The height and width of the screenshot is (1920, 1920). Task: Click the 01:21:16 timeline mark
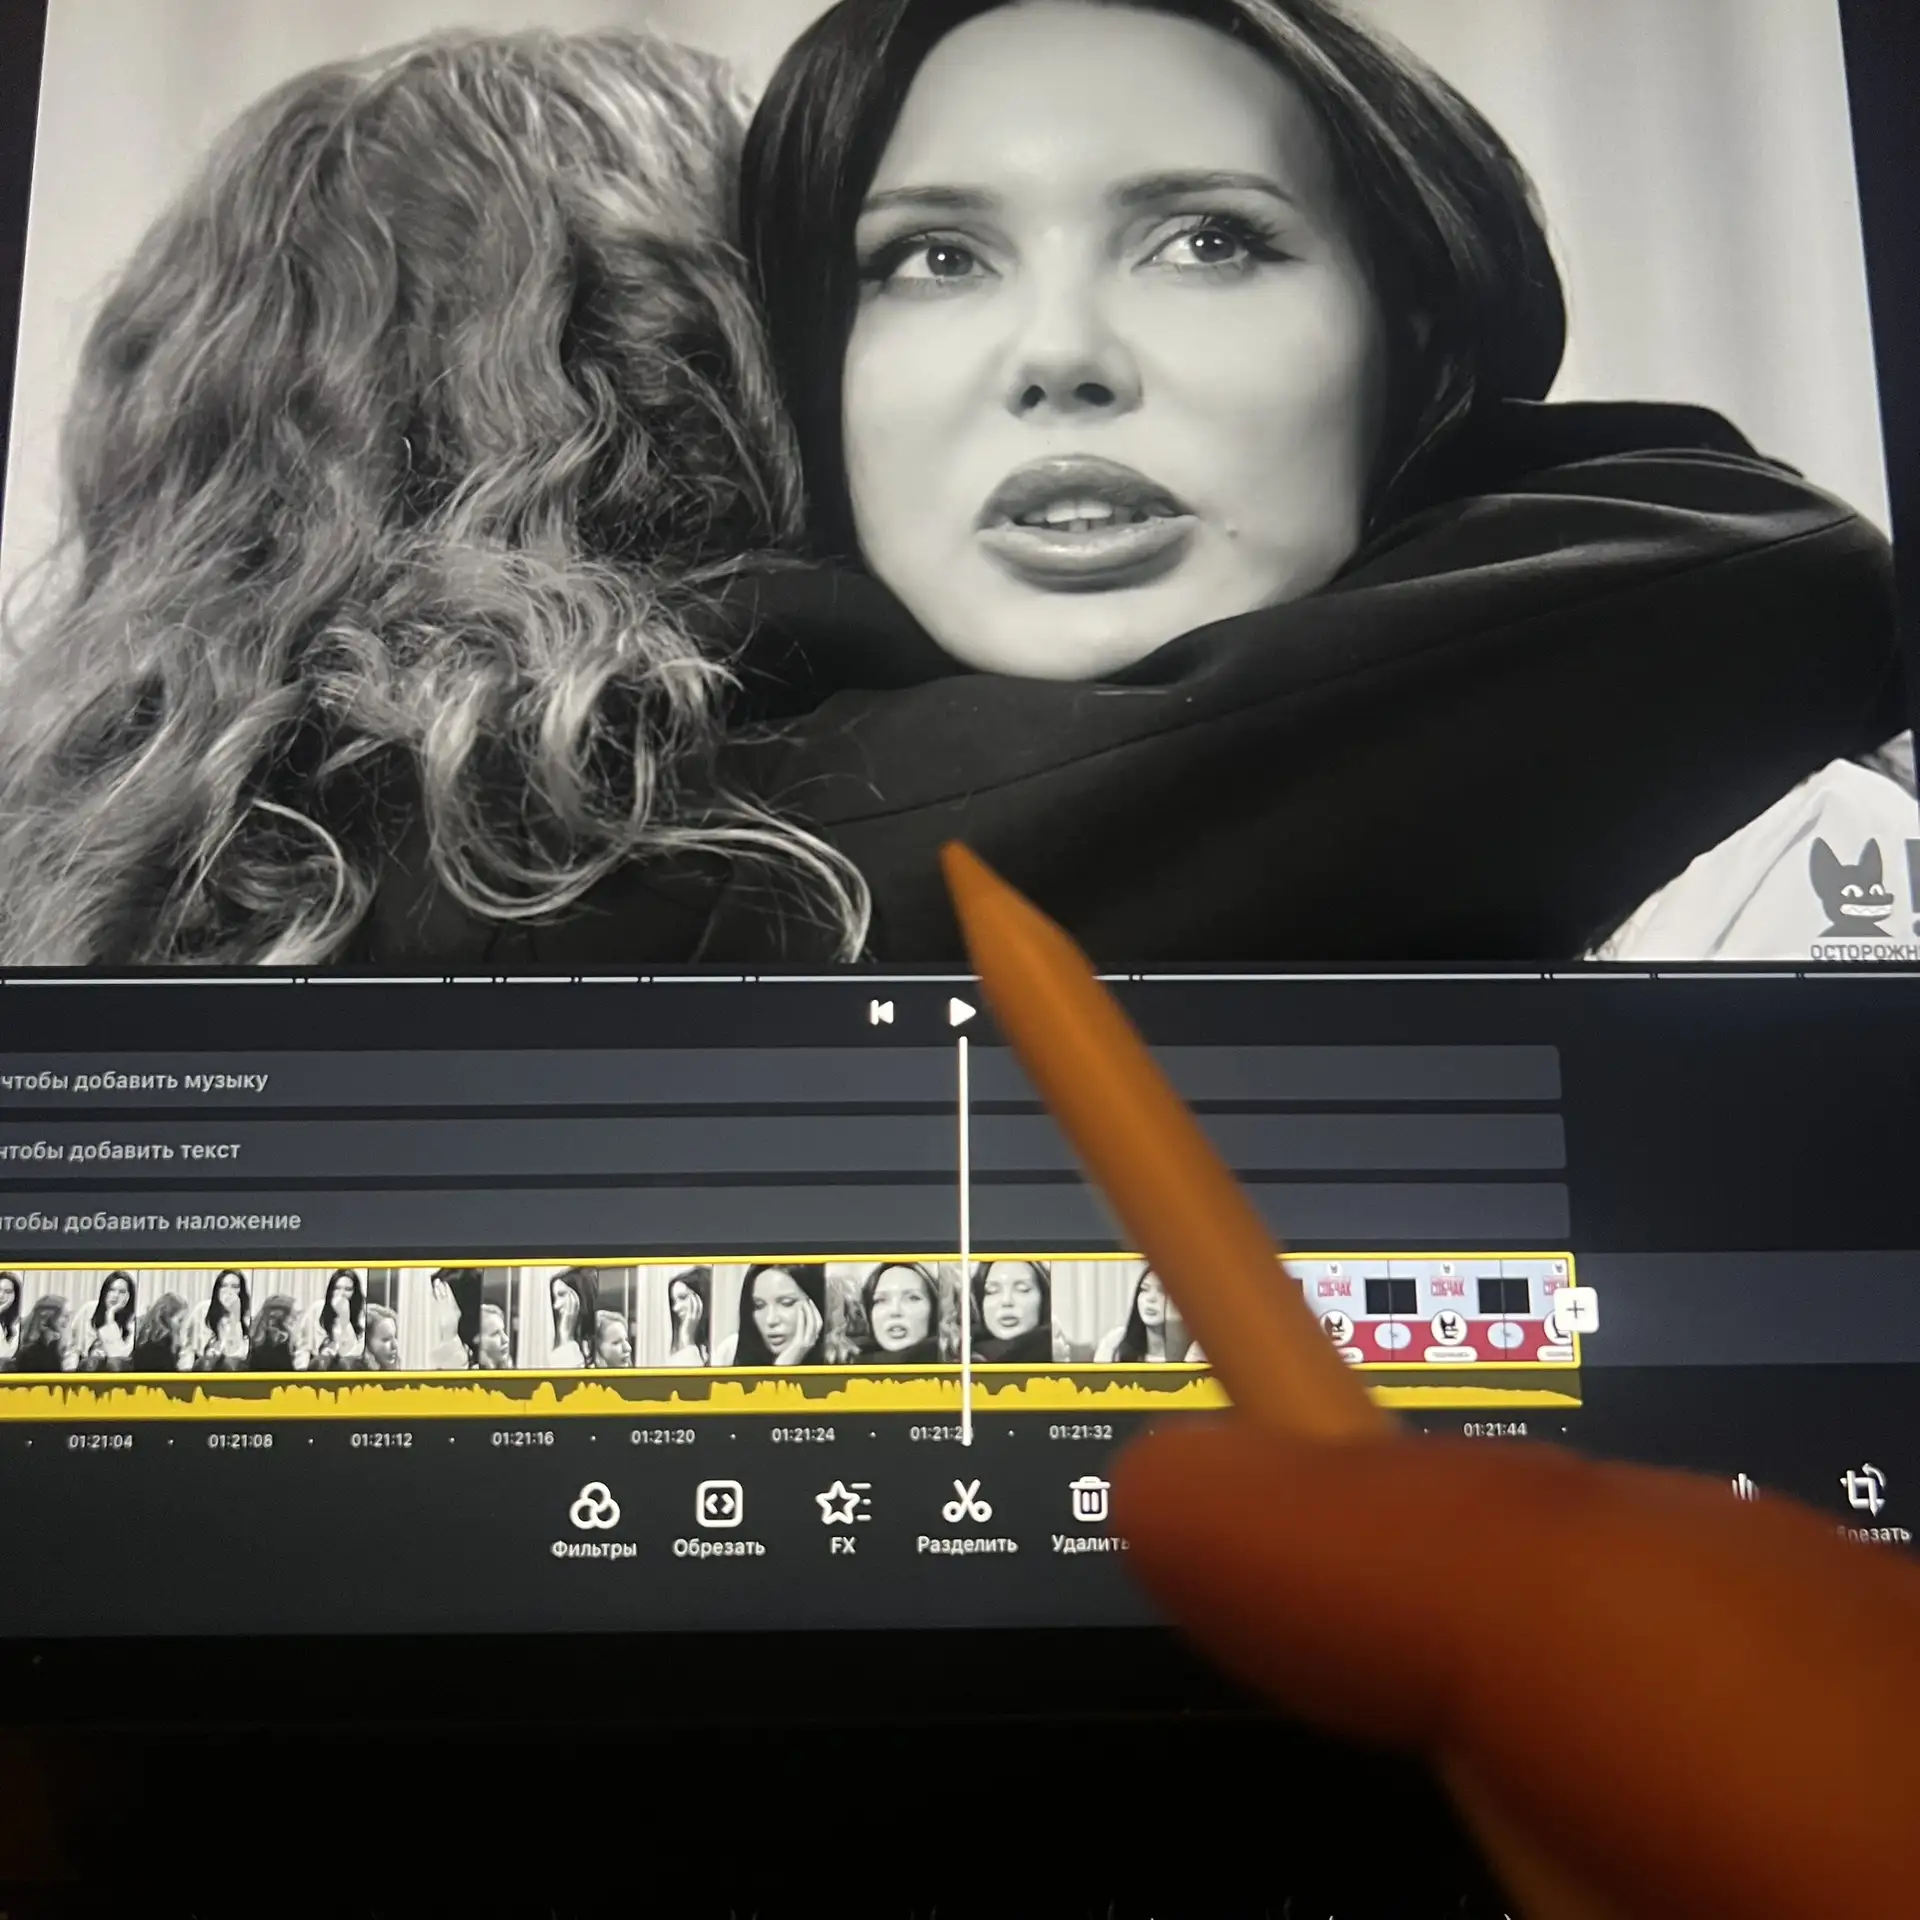(522, 1437)
